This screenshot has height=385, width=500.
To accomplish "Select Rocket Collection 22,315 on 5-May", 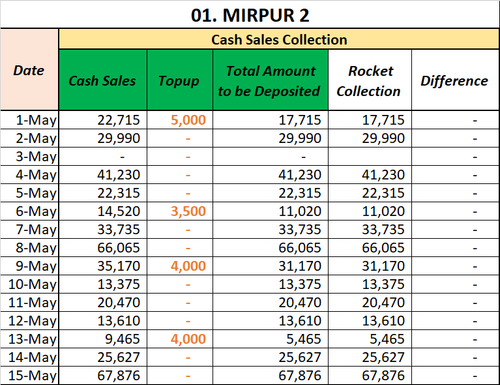I will (x=370, y=193).
